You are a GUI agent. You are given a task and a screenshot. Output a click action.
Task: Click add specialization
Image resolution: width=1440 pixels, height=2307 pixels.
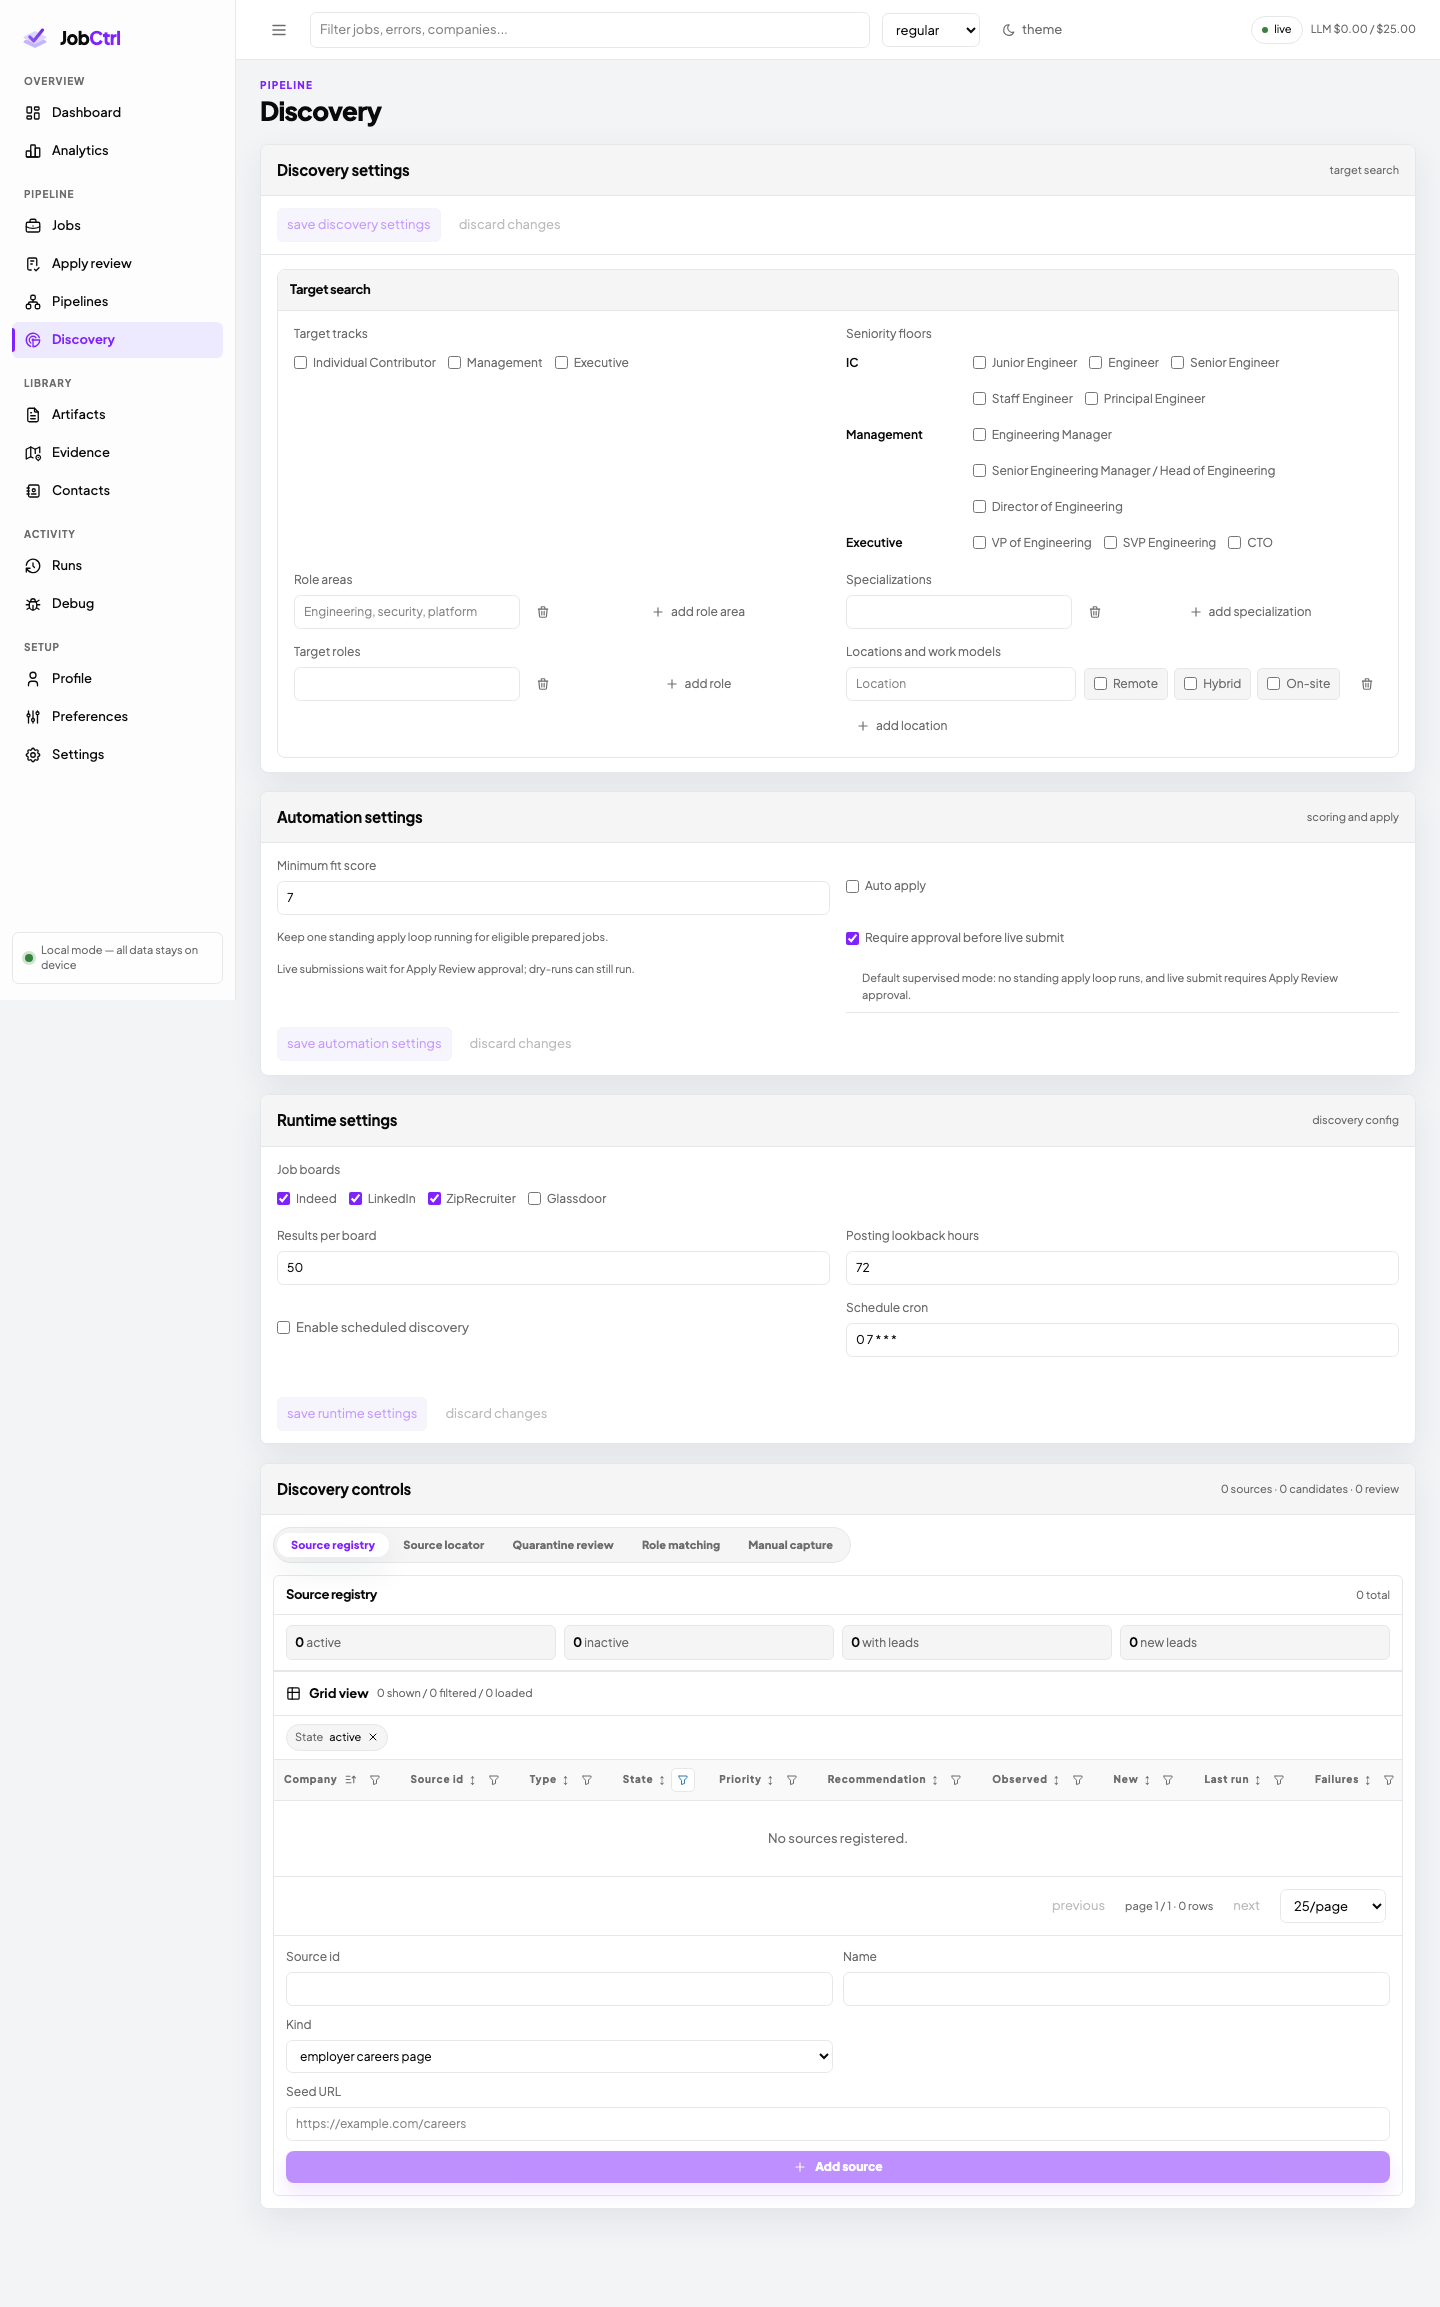(1251, 612)
